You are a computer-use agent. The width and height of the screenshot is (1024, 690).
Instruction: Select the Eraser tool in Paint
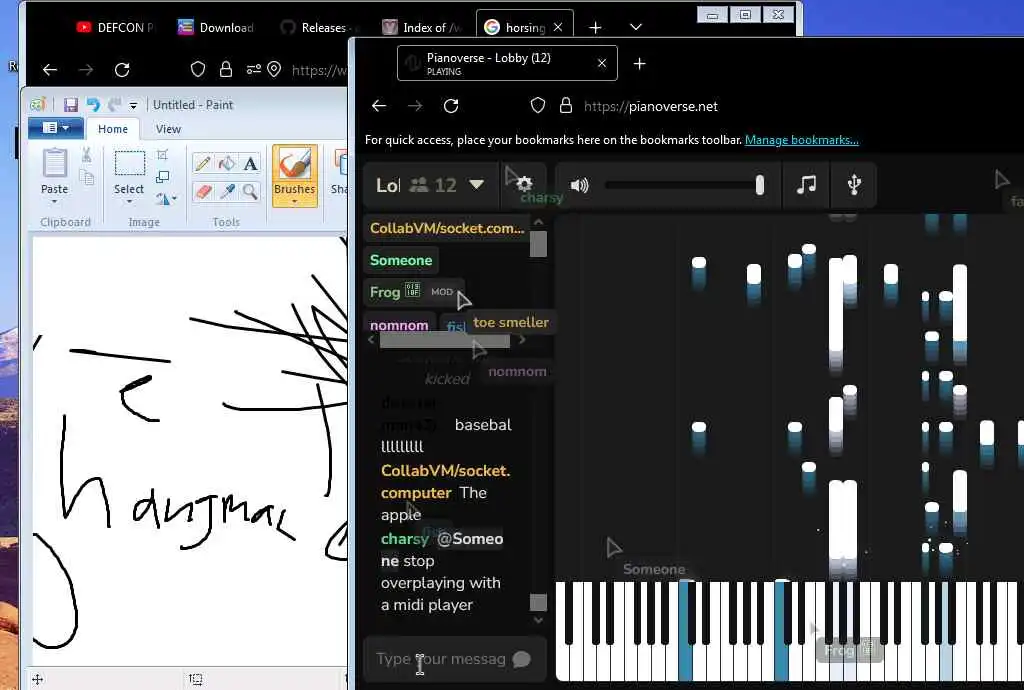pos(202,191)
